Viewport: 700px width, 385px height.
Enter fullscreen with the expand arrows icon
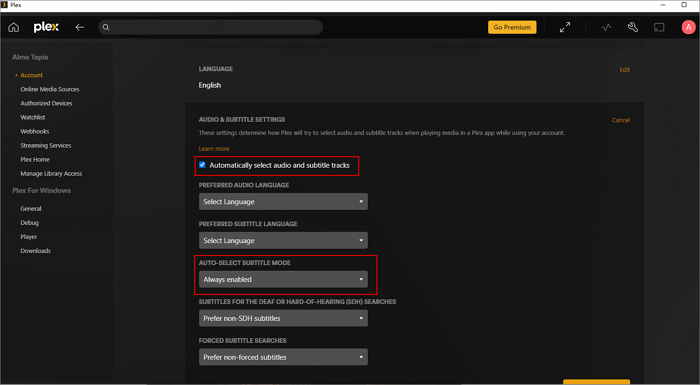tap(565, 27)
